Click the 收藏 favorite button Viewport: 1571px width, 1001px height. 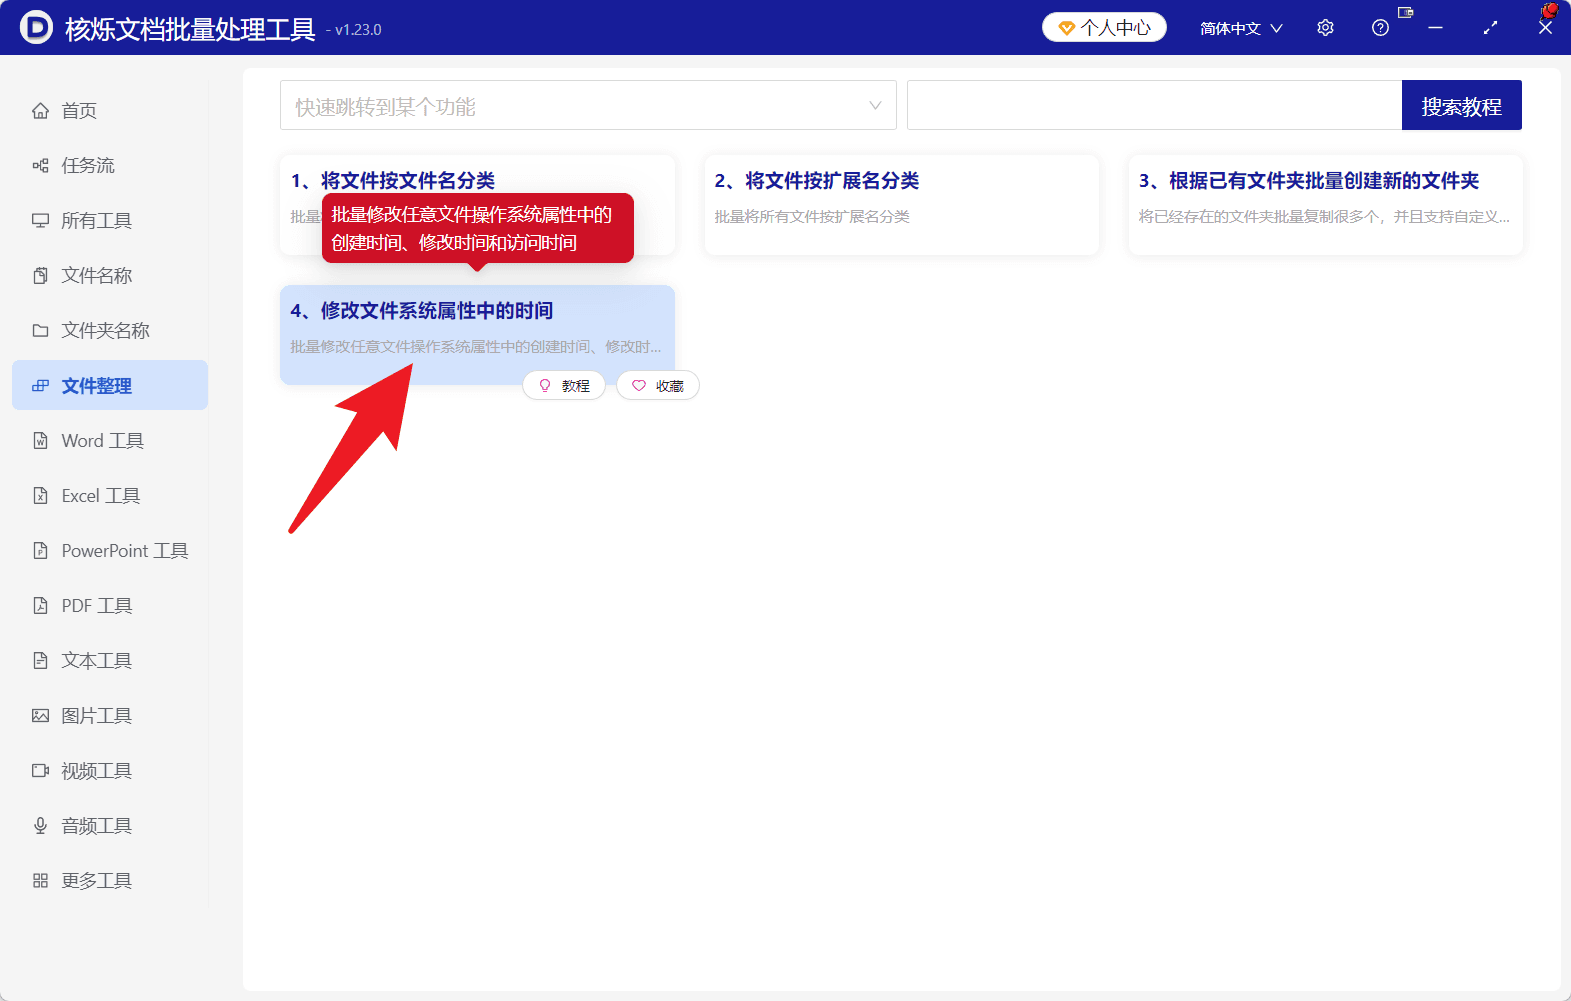tap(658, 385)
